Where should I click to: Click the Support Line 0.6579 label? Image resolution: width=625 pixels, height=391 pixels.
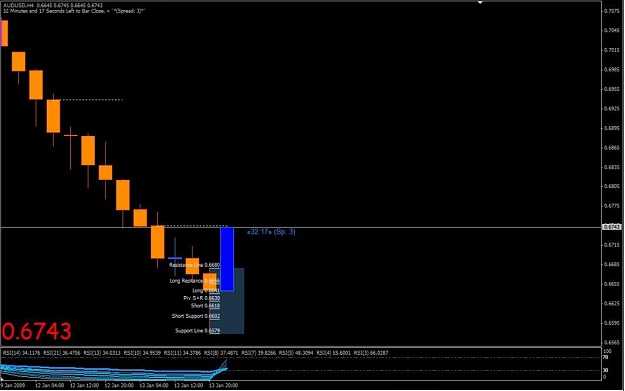pos(197,330)
